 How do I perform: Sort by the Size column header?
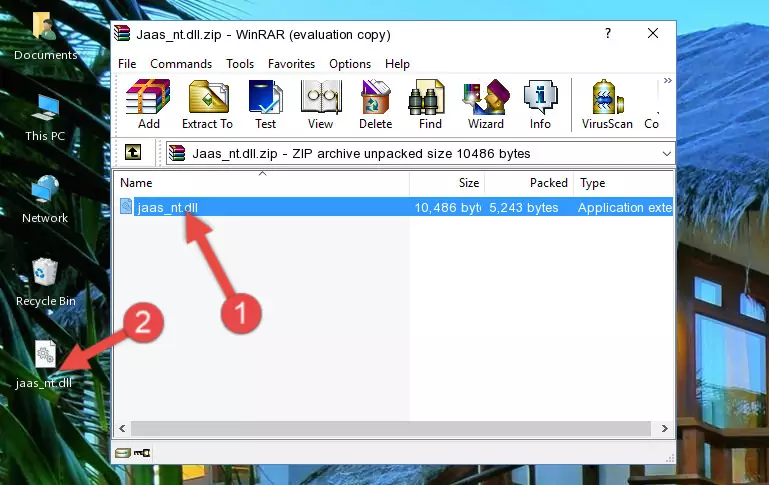pos(447,183)
